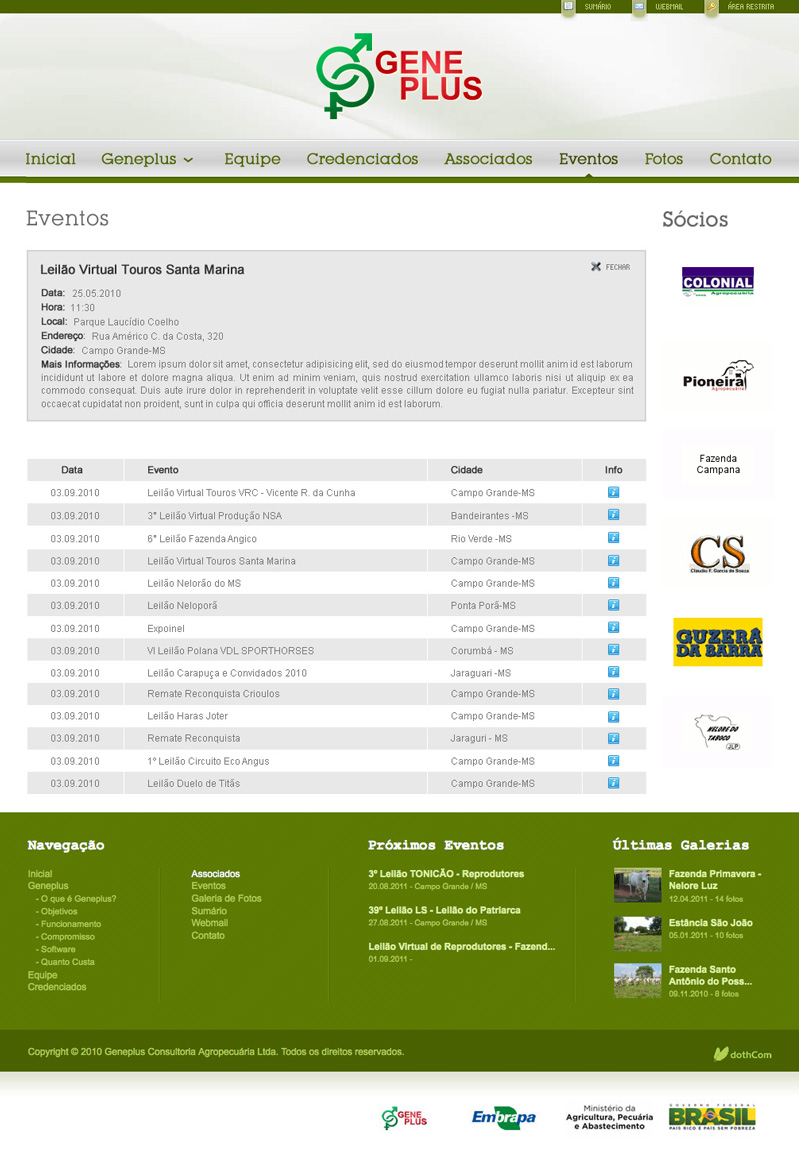Click Ministério da Agricultura logo text
Screen dimensions: 799x1166
(x=609, y=1117)
